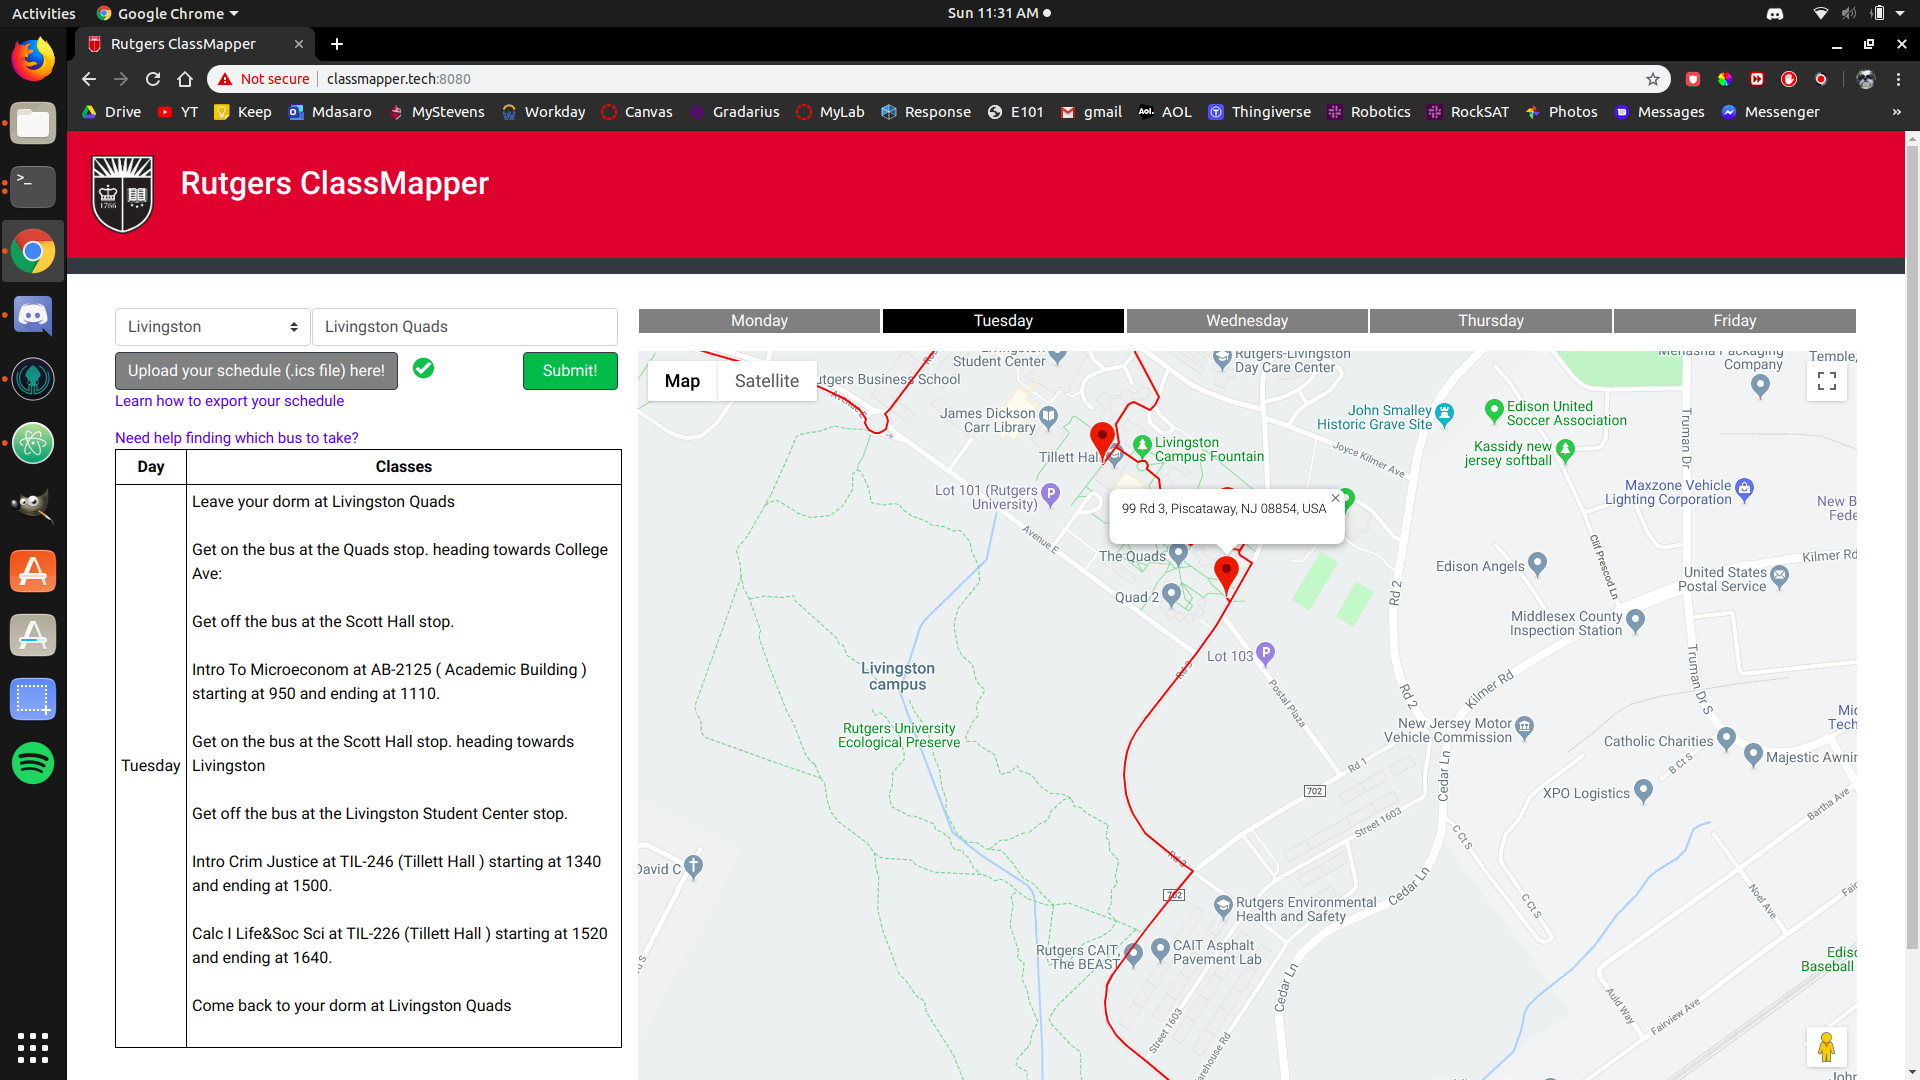Bookmark page with the star icon
This screenshot has width=1920, height=1080.
[x=1653, y=79]
